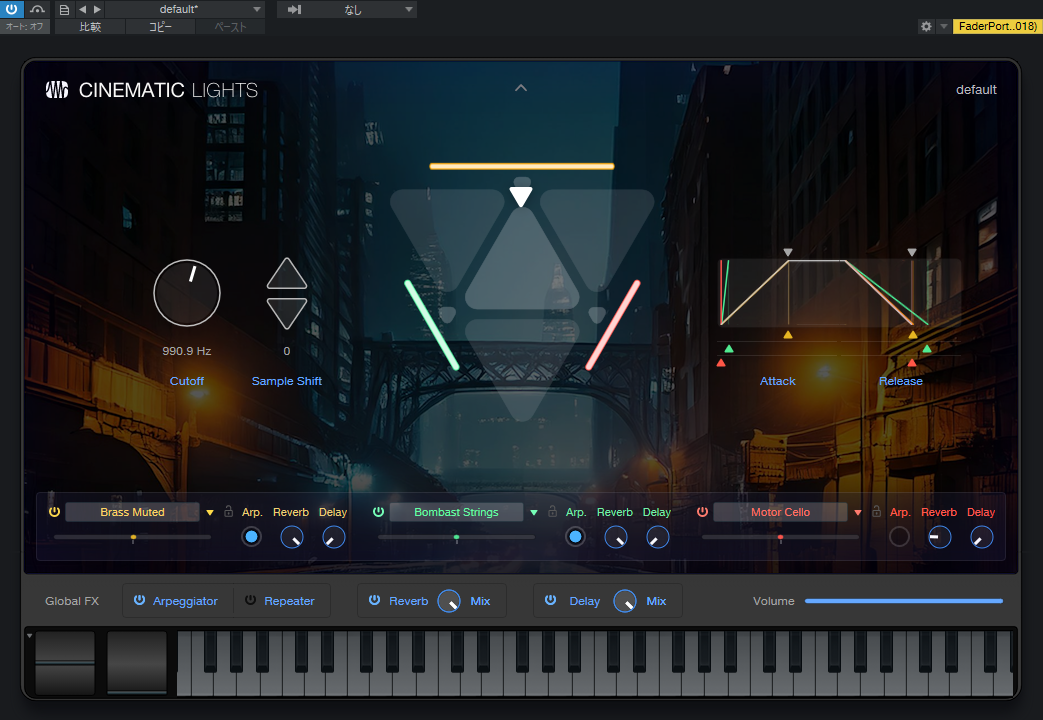This screenshot has width=1043, height=720.
Task: Click the global Volume slider
Action: click(903, 601)
